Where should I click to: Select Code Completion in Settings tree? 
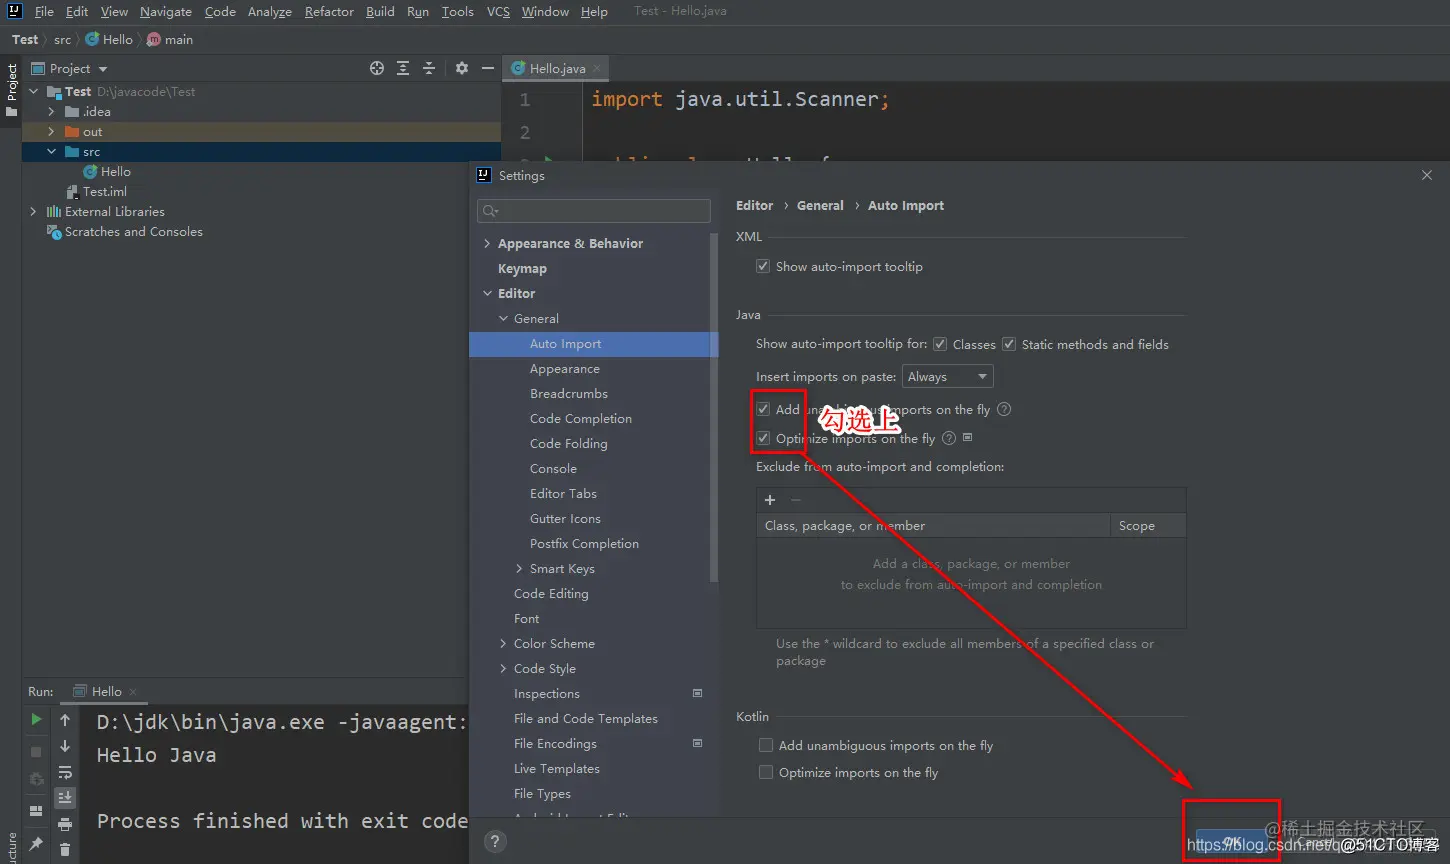581,418
